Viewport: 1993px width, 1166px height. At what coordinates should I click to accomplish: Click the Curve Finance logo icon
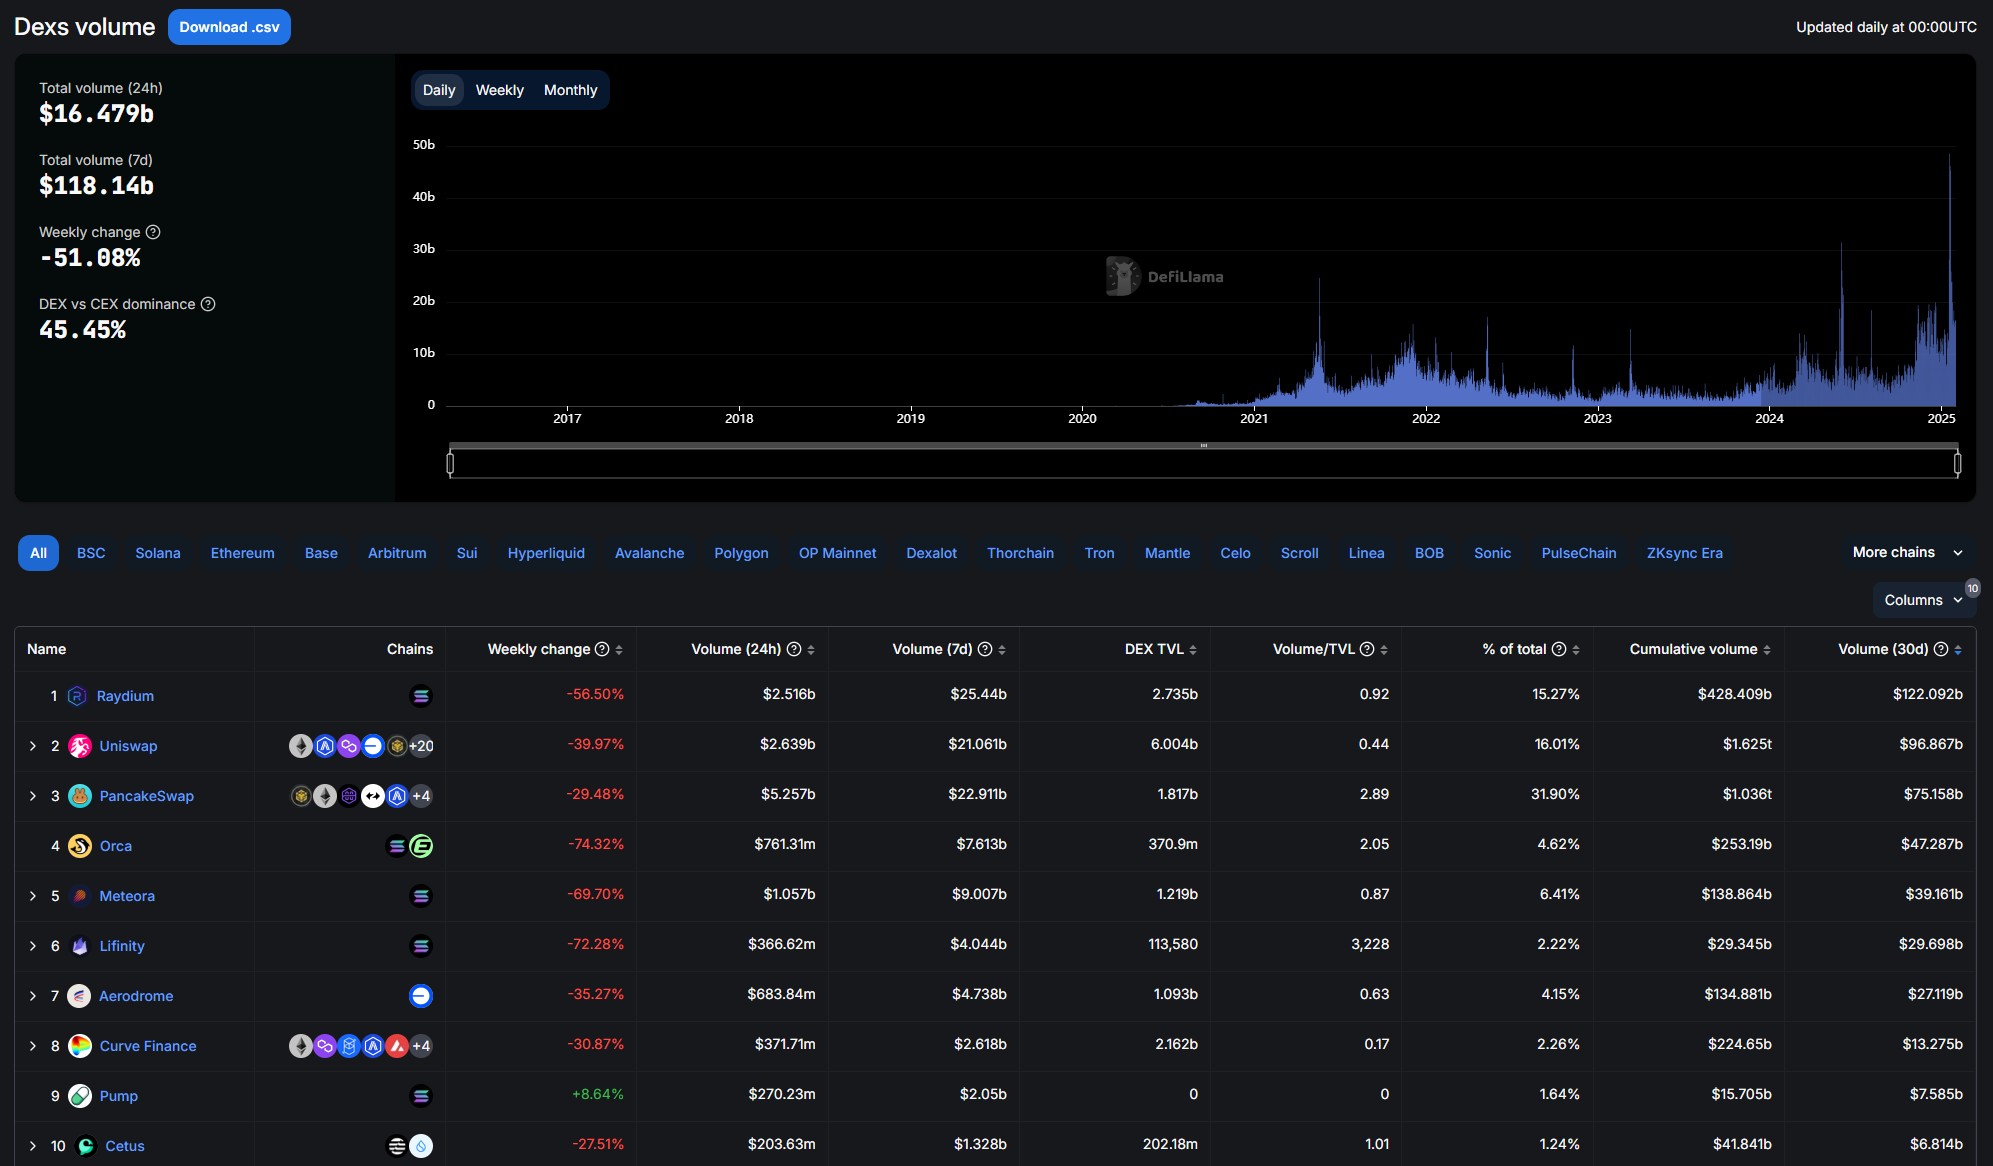click(x=80, y=1046)
